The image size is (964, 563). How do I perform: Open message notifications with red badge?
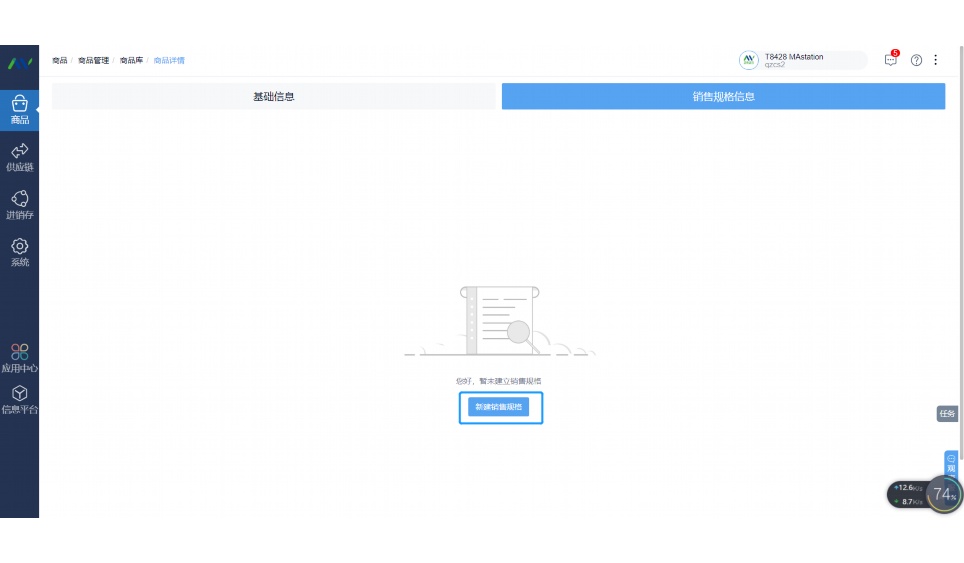[890, 60]
